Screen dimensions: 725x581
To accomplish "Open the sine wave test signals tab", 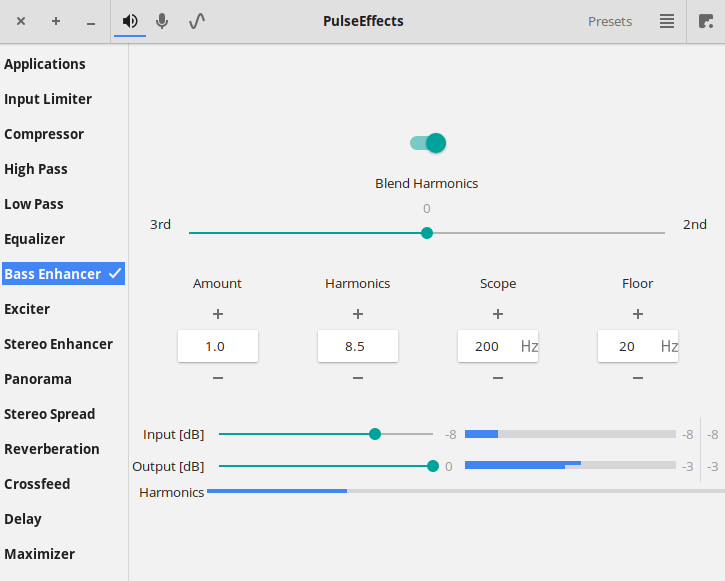I will click(x=197, y=21).
